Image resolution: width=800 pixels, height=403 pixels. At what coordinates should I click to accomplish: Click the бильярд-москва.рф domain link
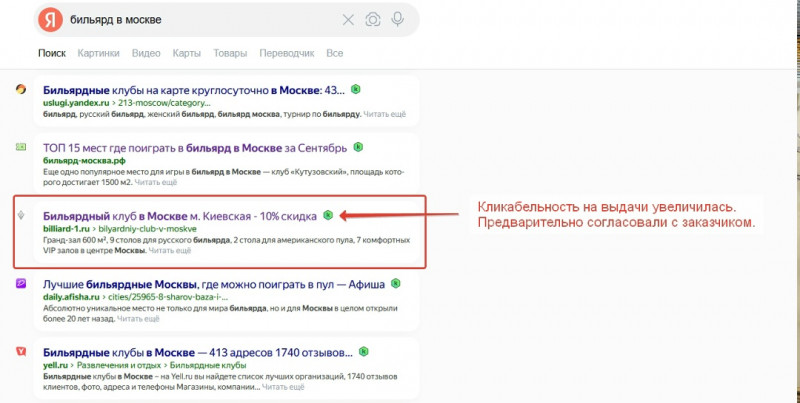click(x=84, y=161)
